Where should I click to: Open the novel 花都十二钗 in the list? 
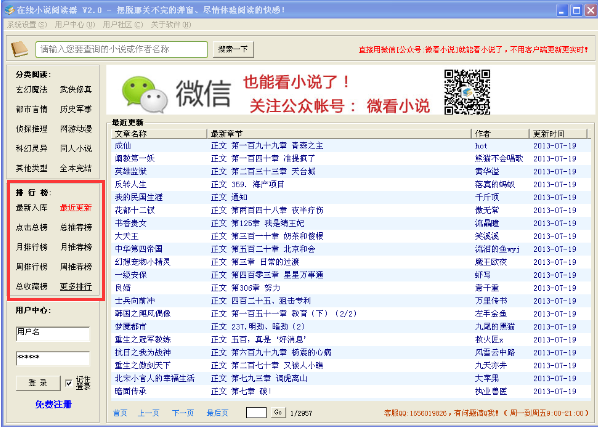[x=135, y=210]
